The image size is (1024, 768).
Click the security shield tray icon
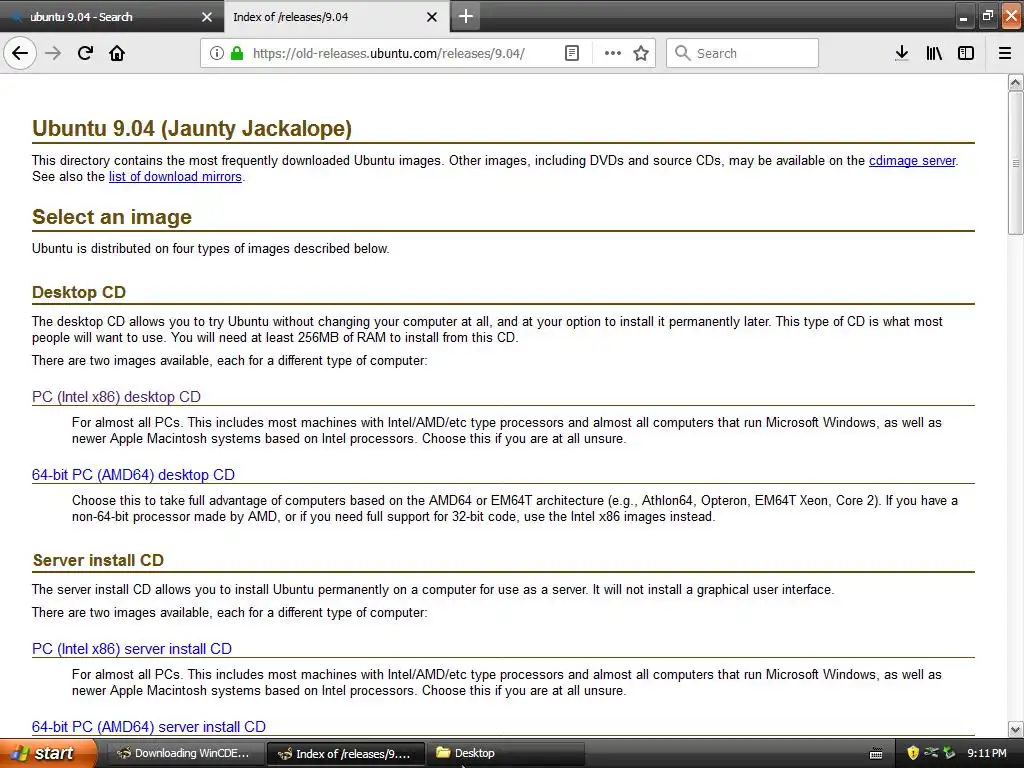913,753
